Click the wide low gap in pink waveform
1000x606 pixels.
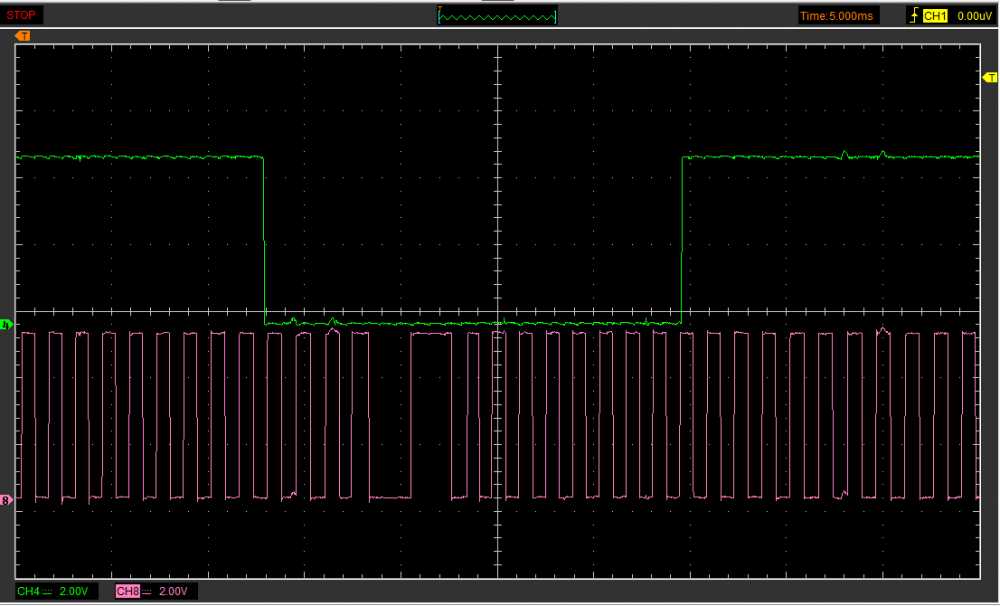coord(390,496)
